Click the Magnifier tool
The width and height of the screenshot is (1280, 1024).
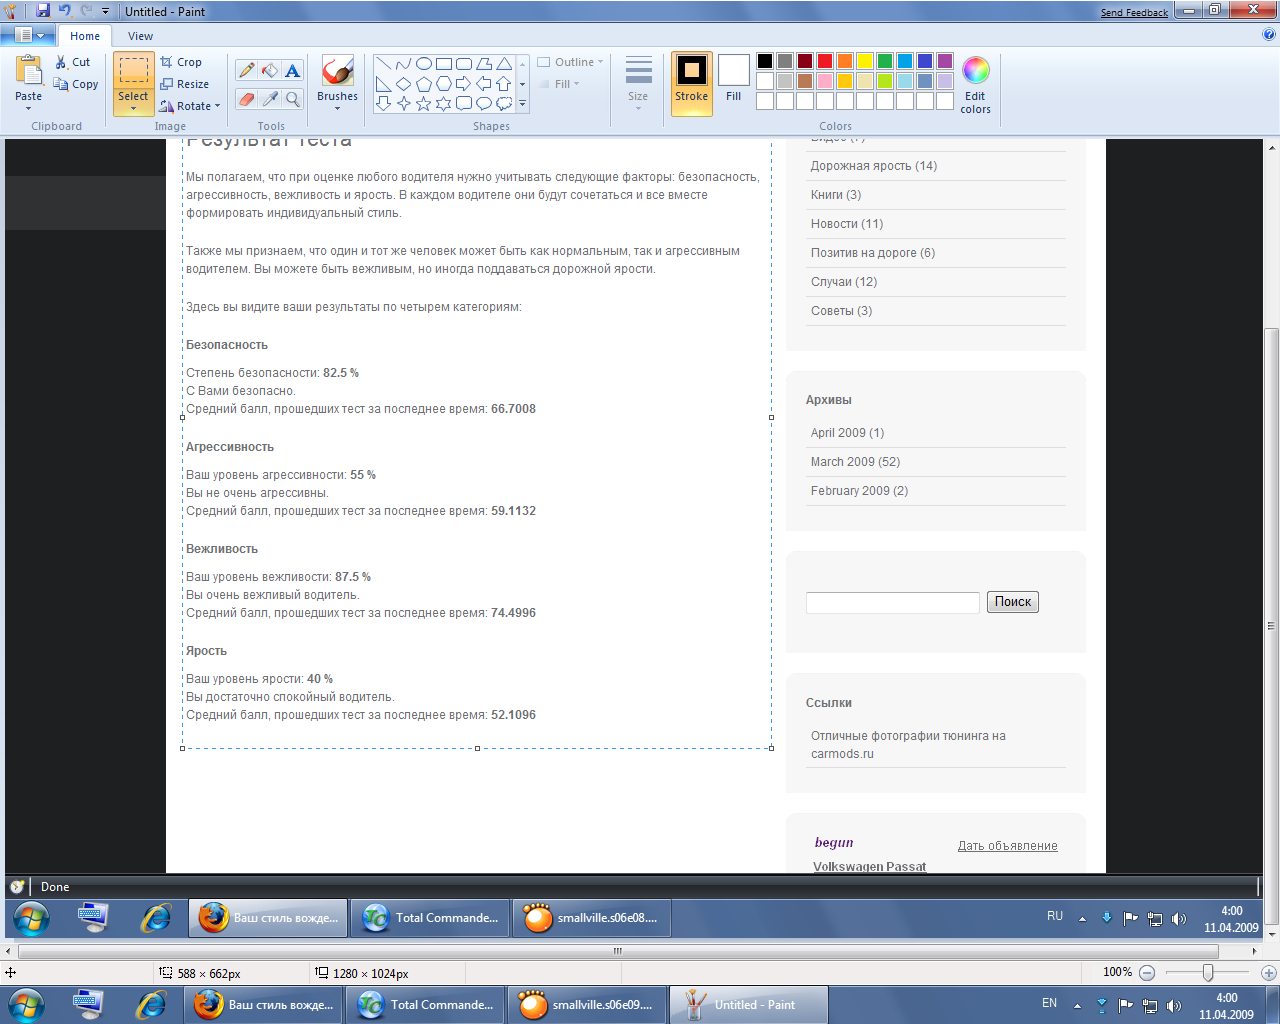click(292, 99)
